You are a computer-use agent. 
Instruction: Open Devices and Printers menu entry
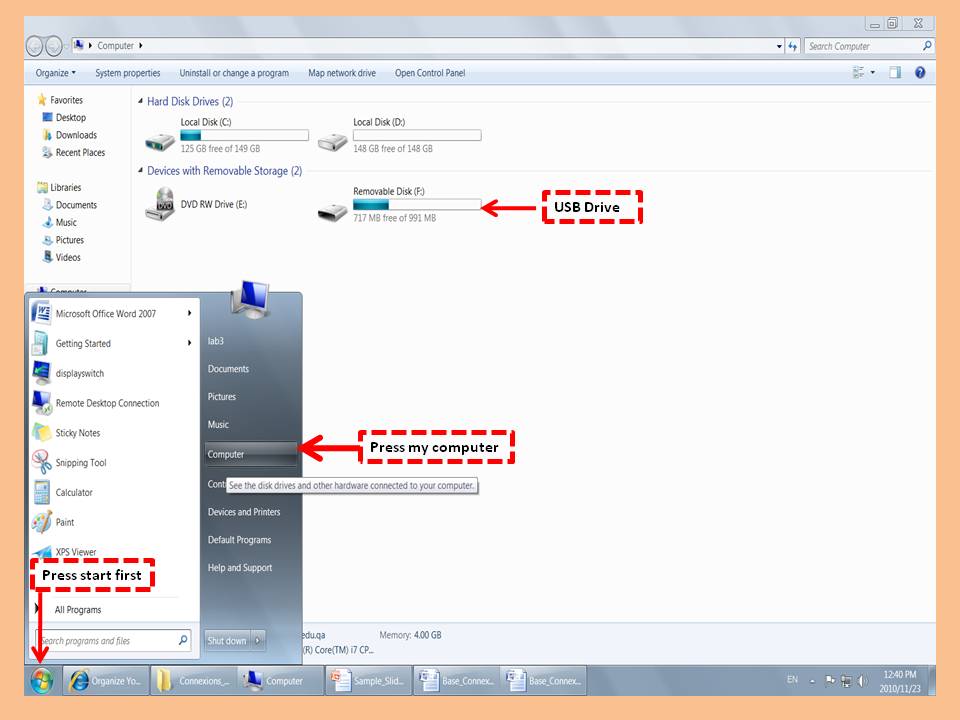pos(243,512)
